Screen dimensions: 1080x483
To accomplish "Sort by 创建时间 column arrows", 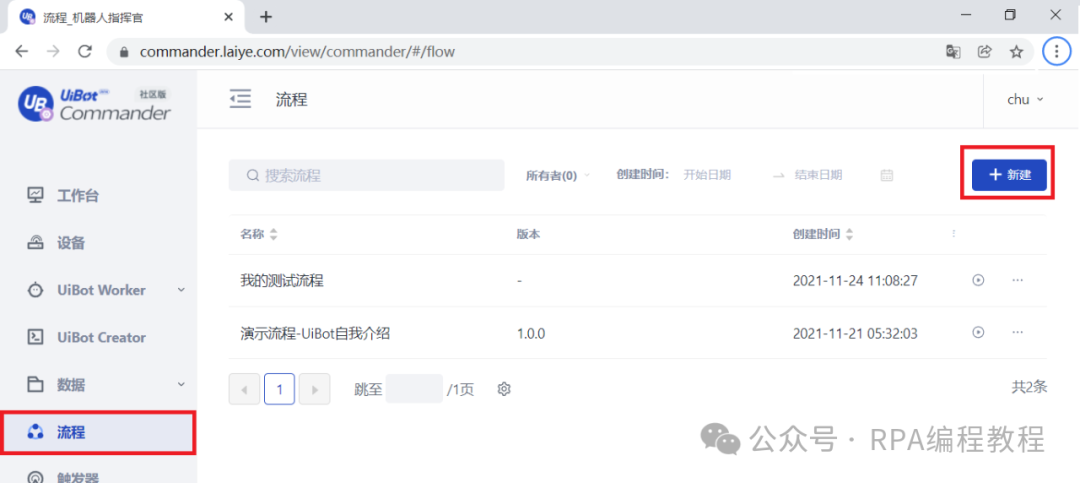I will [849, 234].
